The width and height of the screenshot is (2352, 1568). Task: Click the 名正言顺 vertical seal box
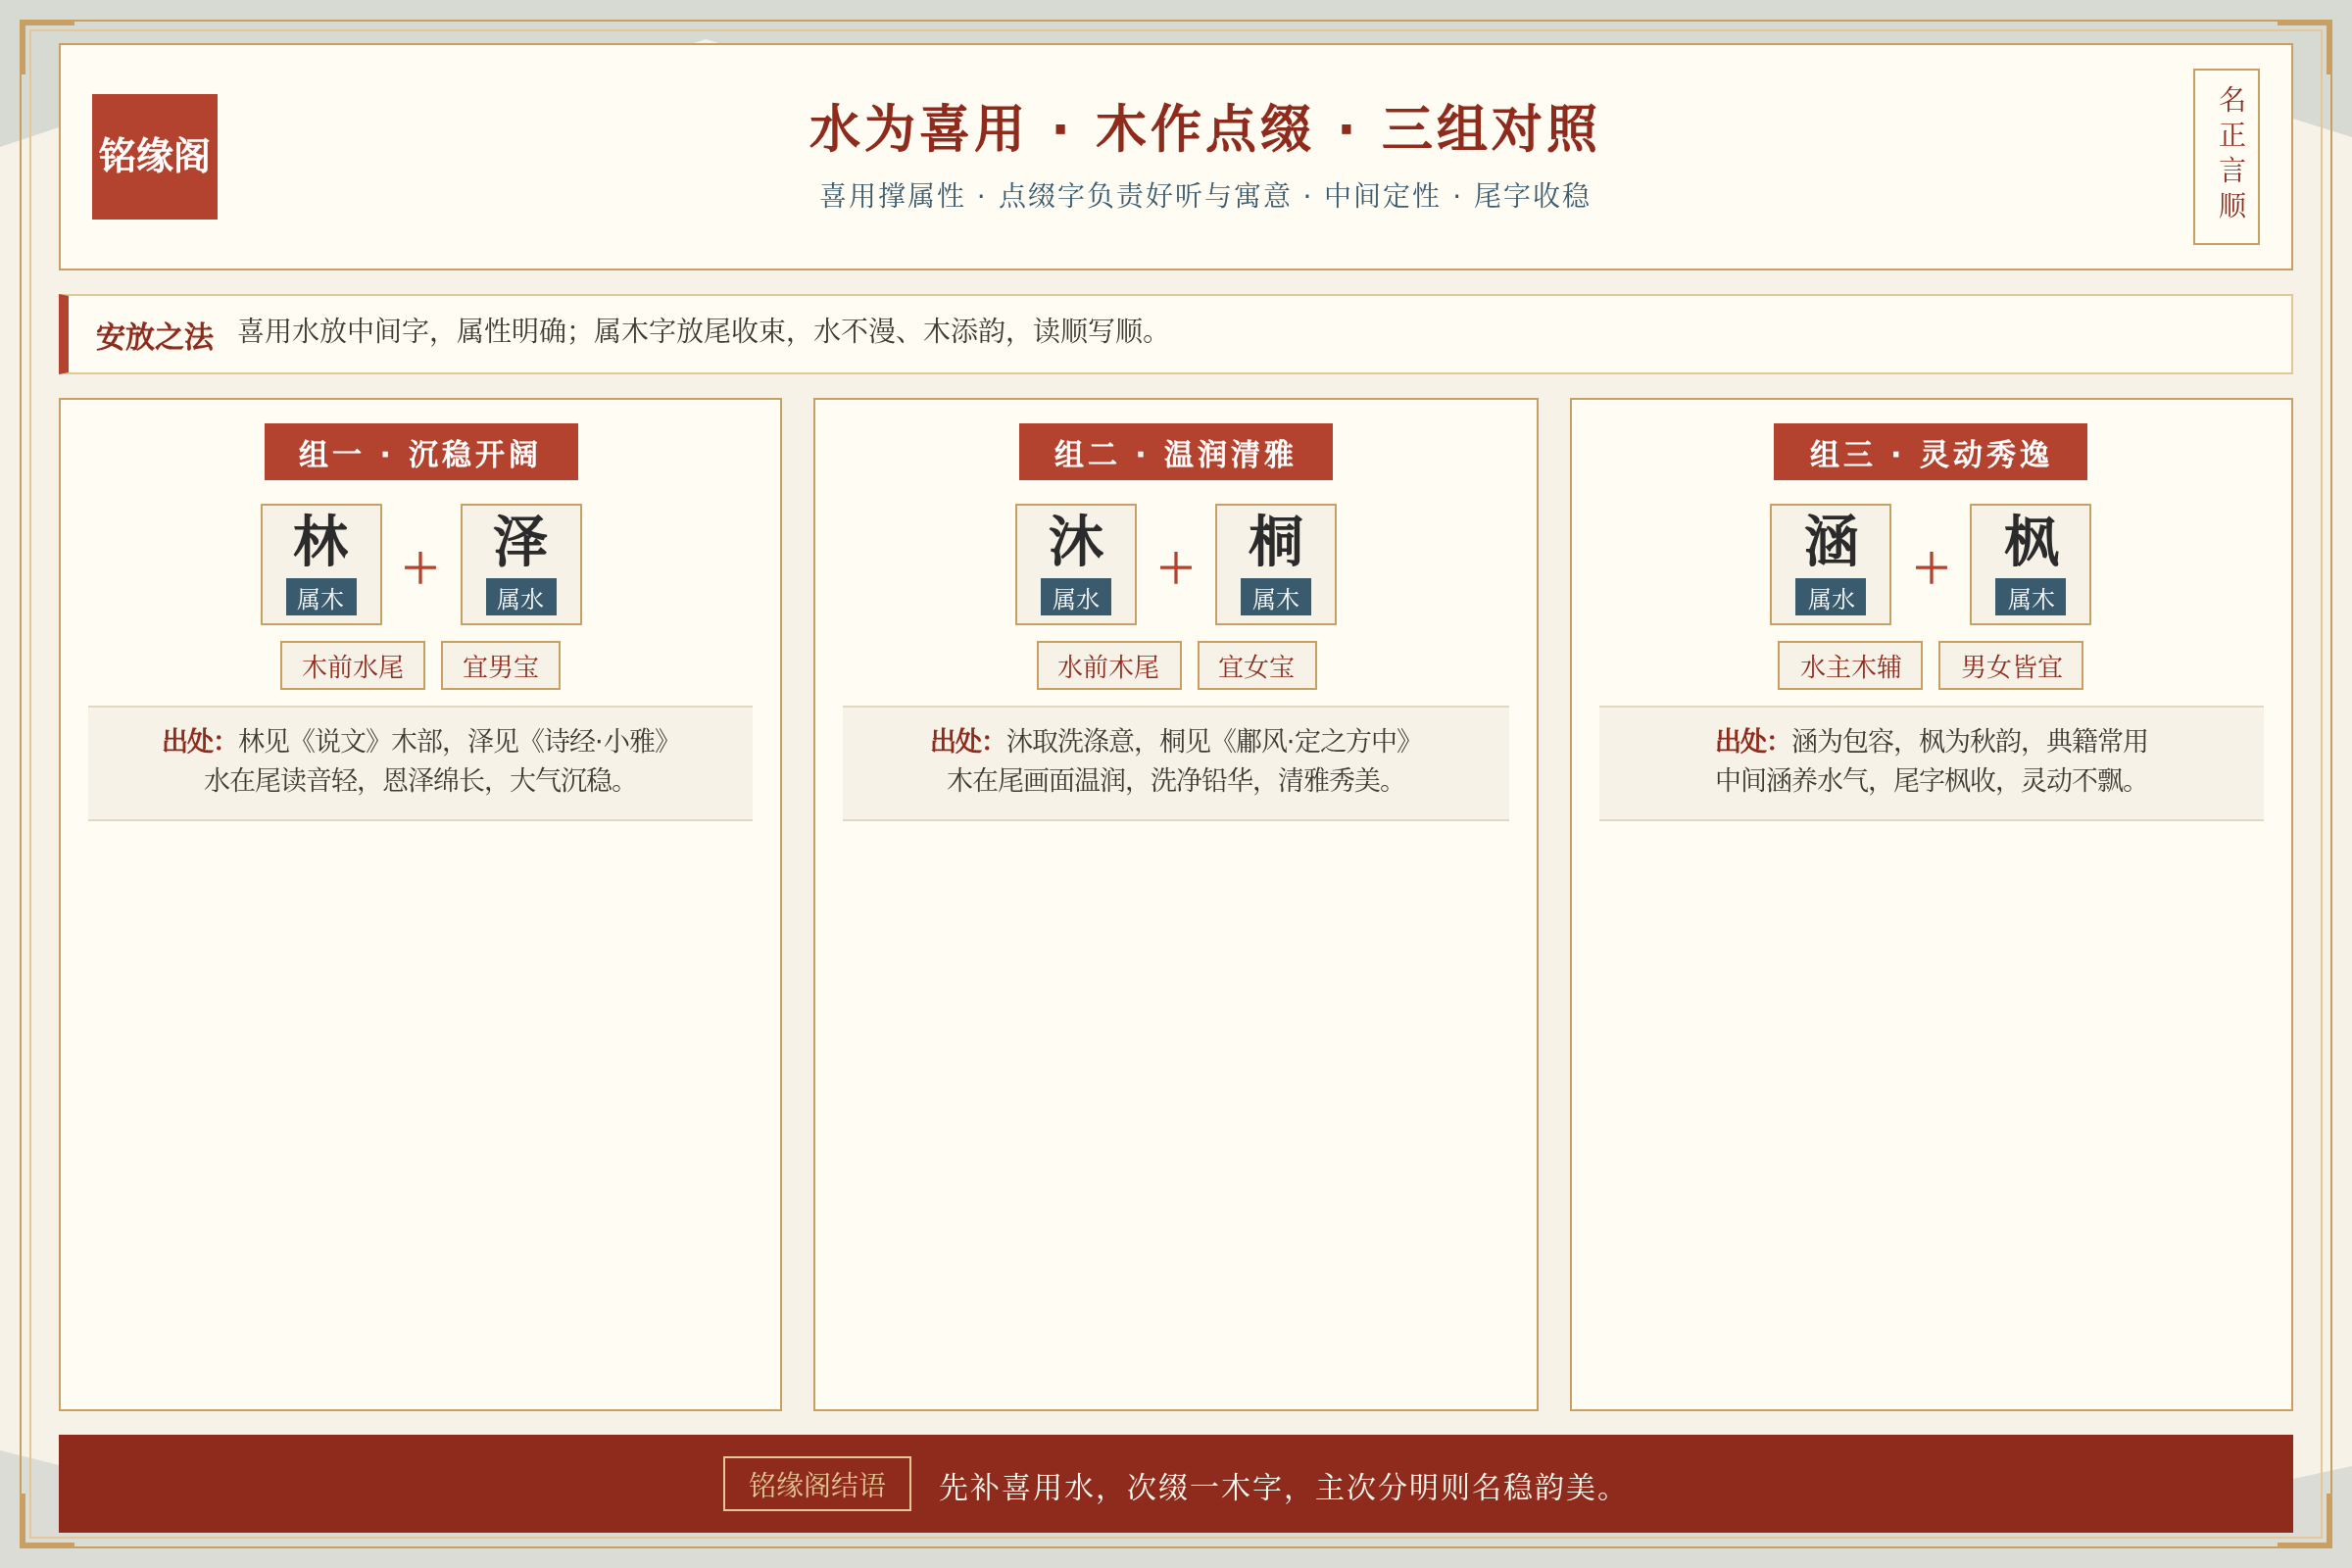(2226, 157)
